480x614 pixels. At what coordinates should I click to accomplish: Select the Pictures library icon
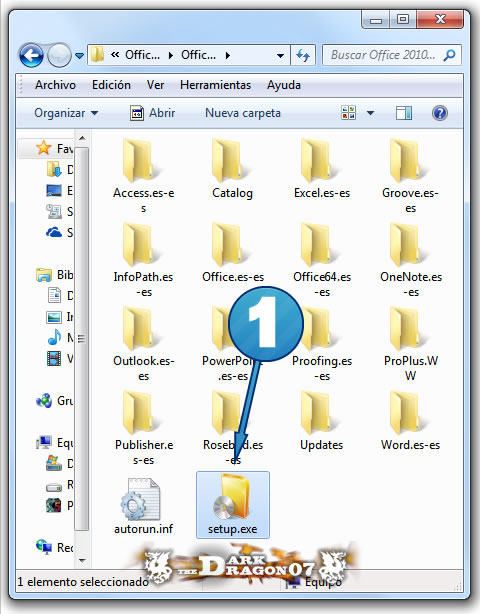click(54, 316)
